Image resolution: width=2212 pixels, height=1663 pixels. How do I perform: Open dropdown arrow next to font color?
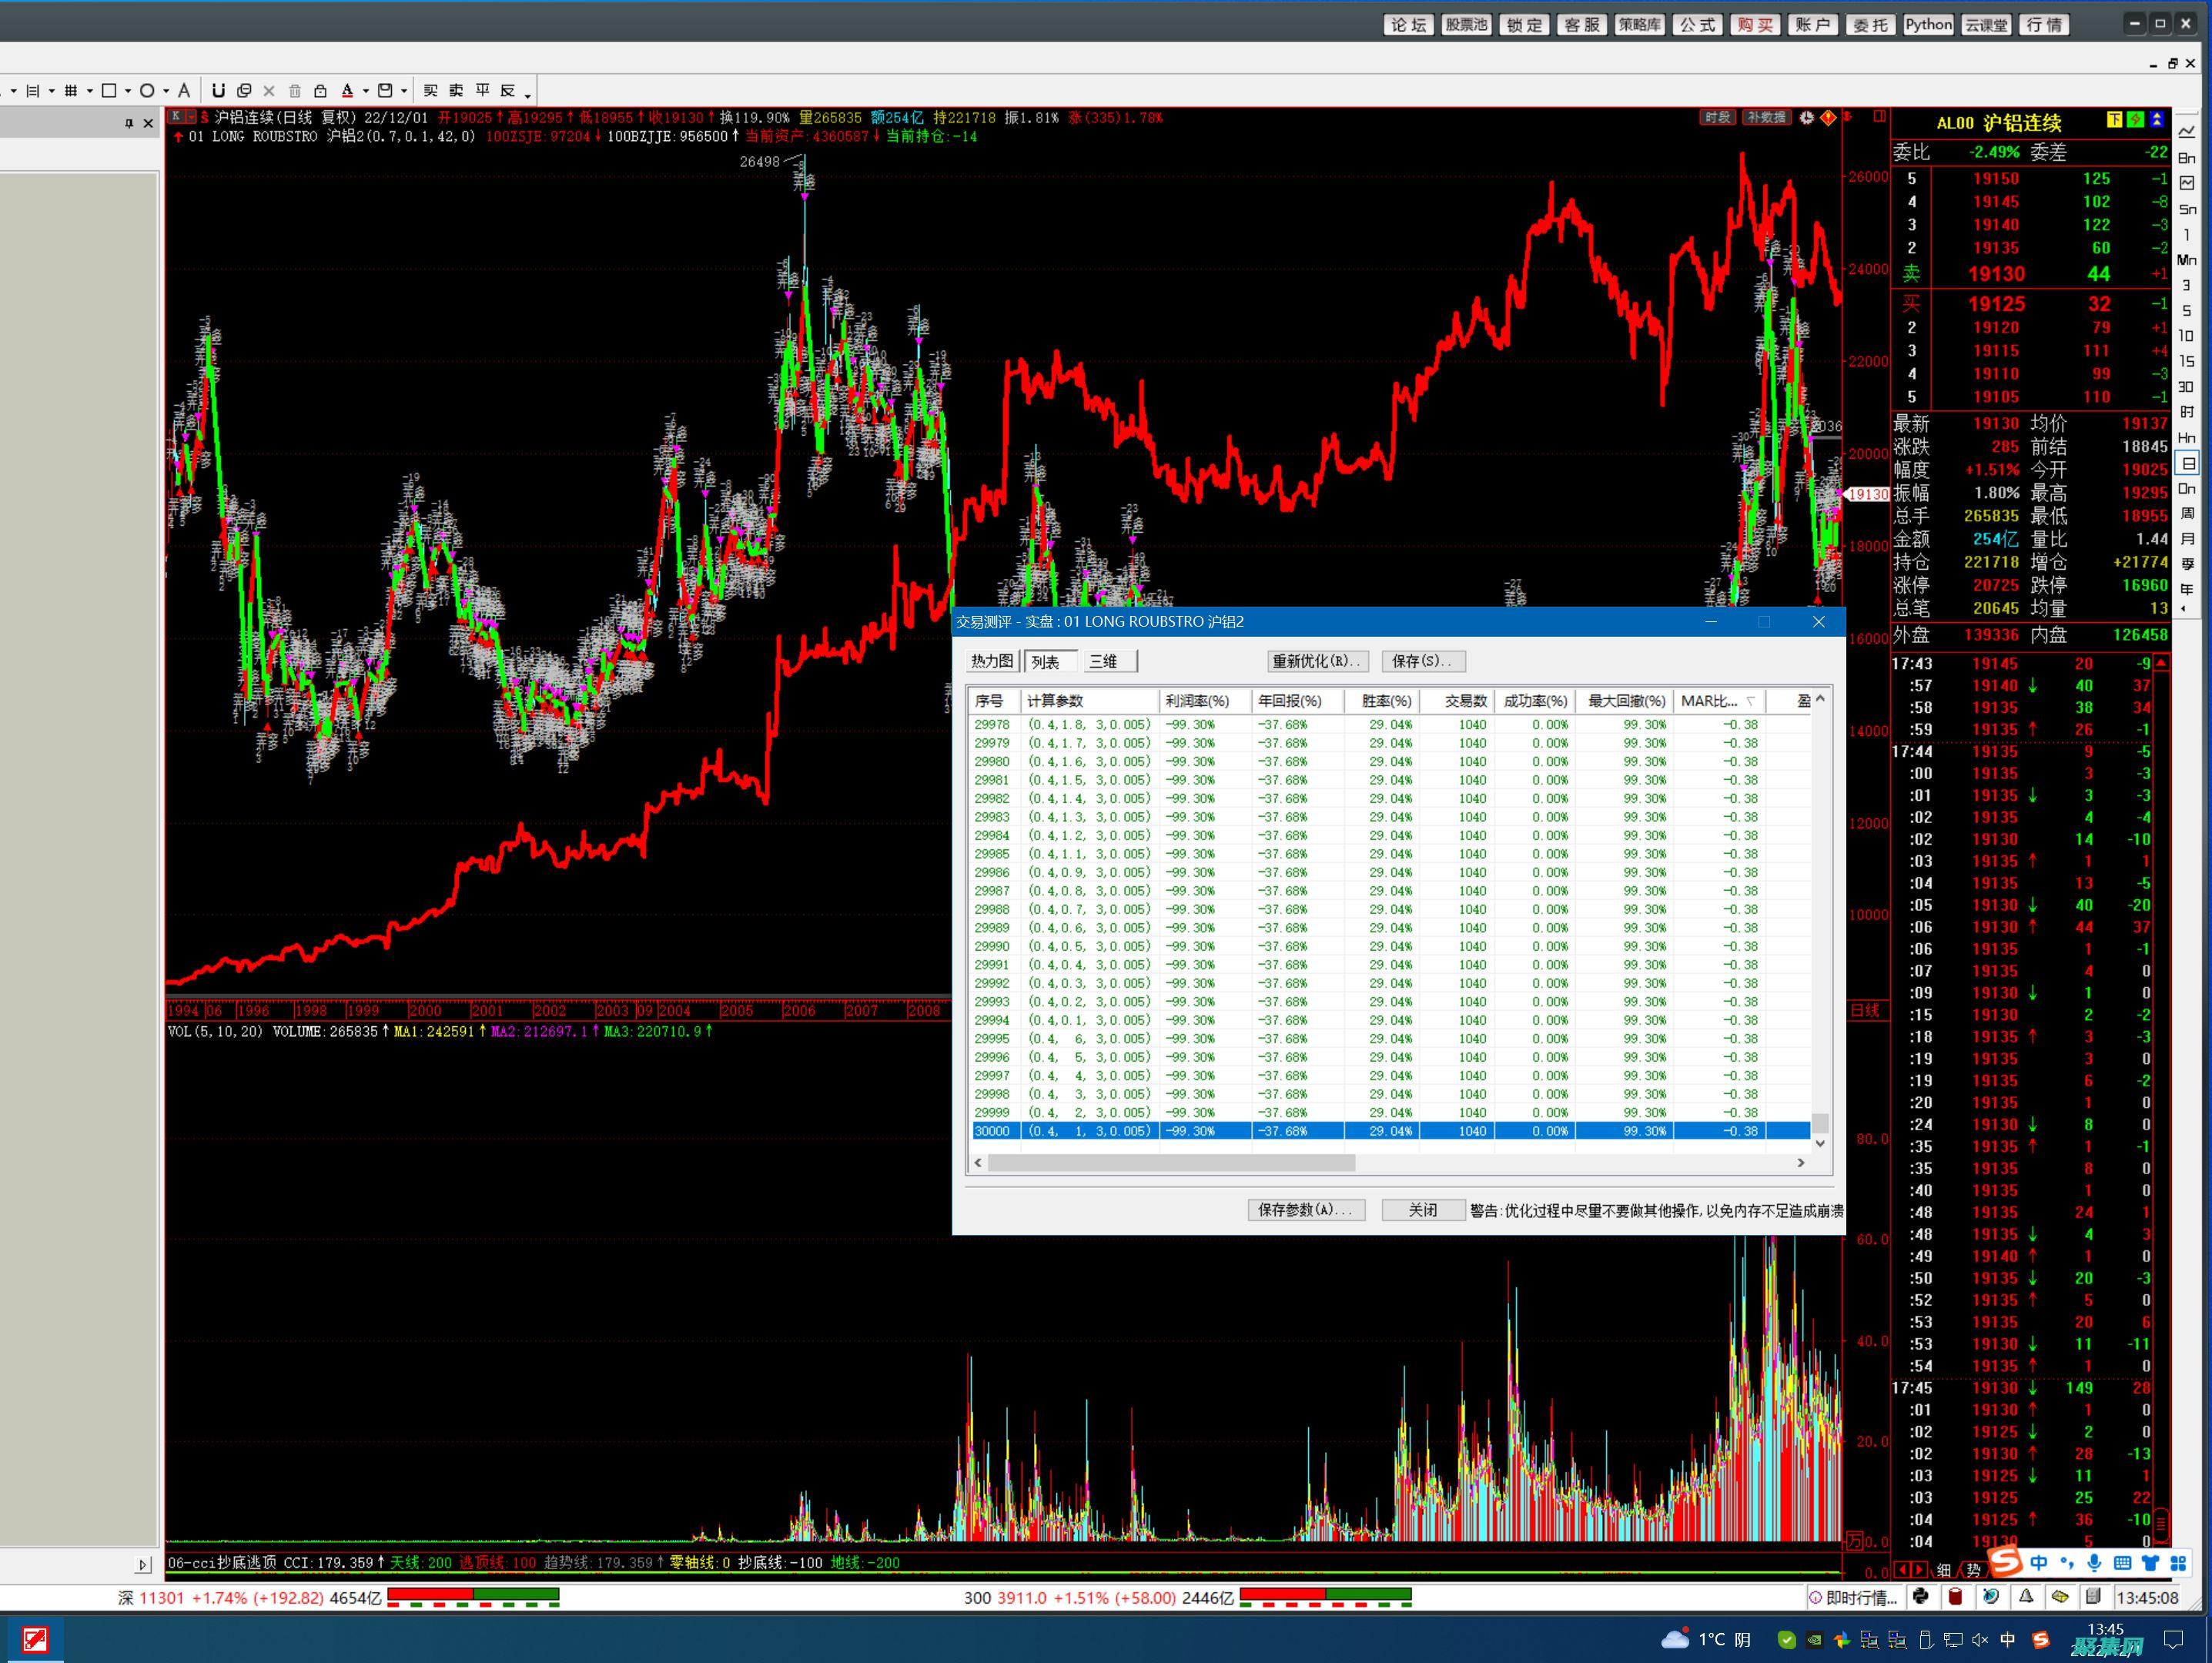366,91
